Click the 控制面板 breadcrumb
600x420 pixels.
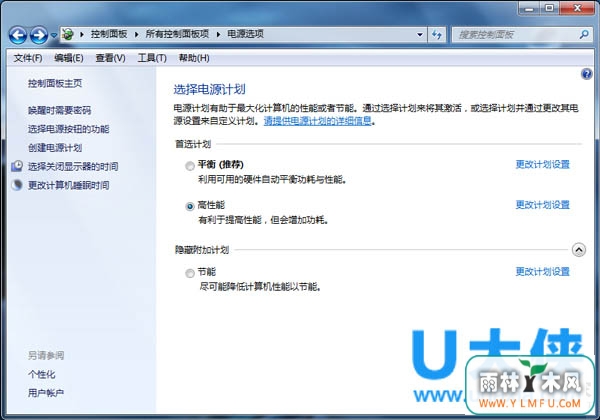pyautogui.click(x=109, y=34)
